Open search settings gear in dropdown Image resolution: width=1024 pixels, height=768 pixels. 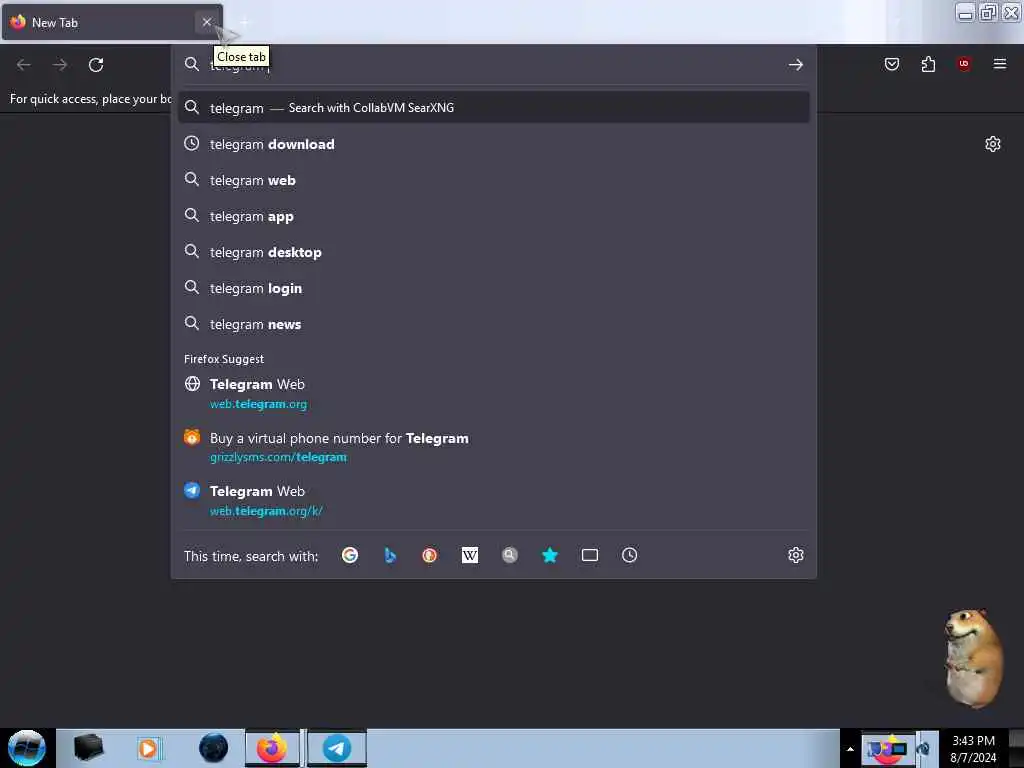(x=795, y=555)
